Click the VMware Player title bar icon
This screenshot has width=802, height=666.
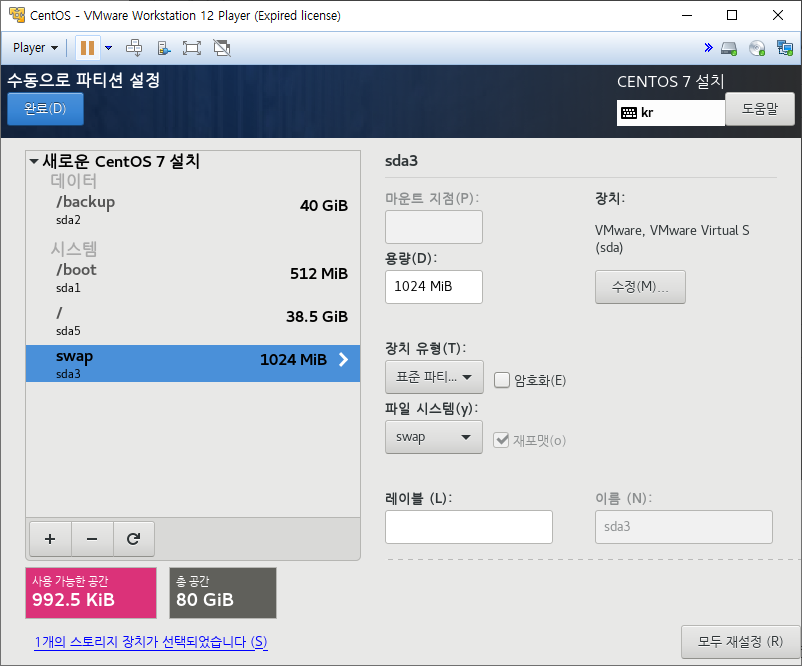[x=16, y=15]
